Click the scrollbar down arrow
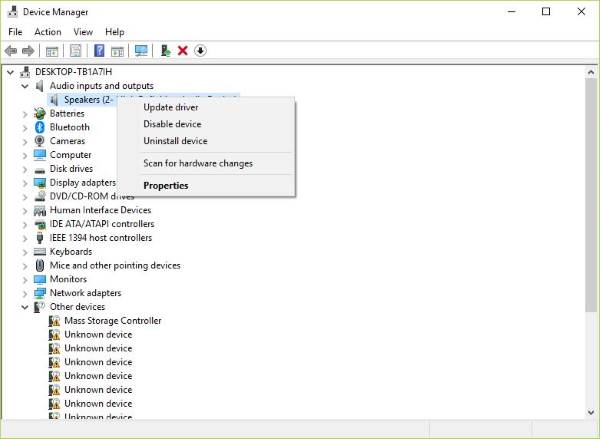600x439 pixels. point(591,412)
